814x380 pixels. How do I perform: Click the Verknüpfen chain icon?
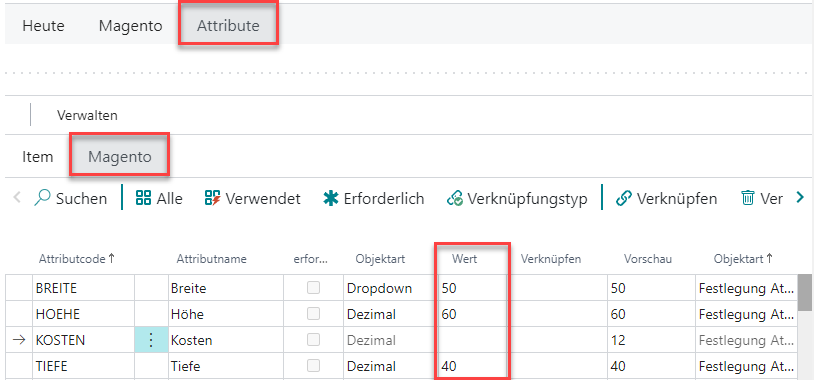[x=623, y=198]
